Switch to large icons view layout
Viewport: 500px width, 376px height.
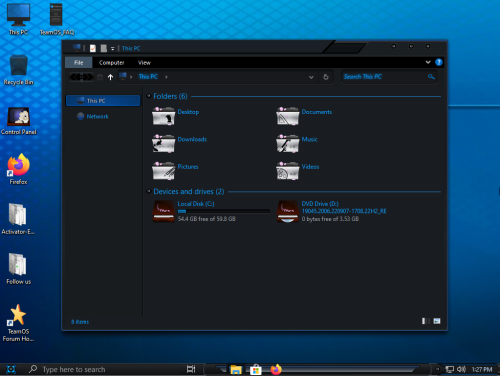(x=437, y=321)
